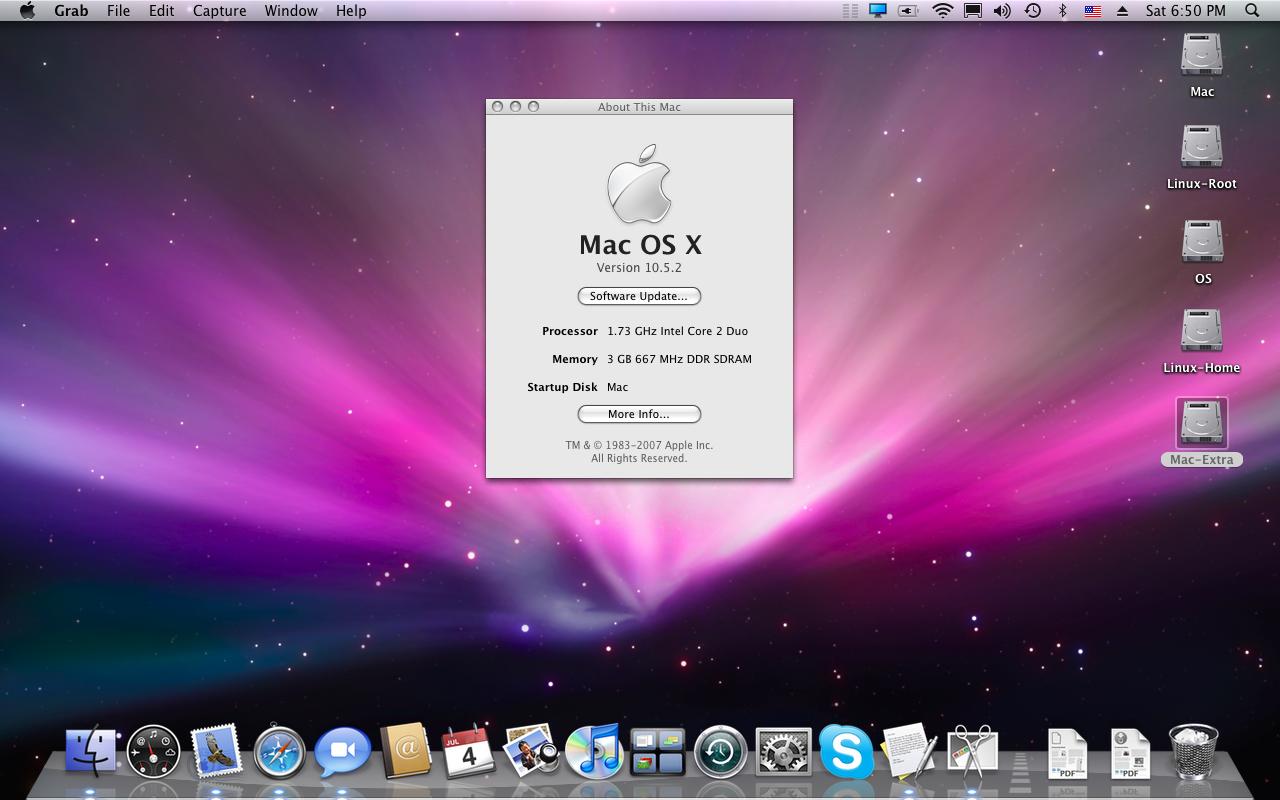The image size is (1280, 800).
Task: Select the Linux-Home drive on the desktop
Action: click(1201, 341)
